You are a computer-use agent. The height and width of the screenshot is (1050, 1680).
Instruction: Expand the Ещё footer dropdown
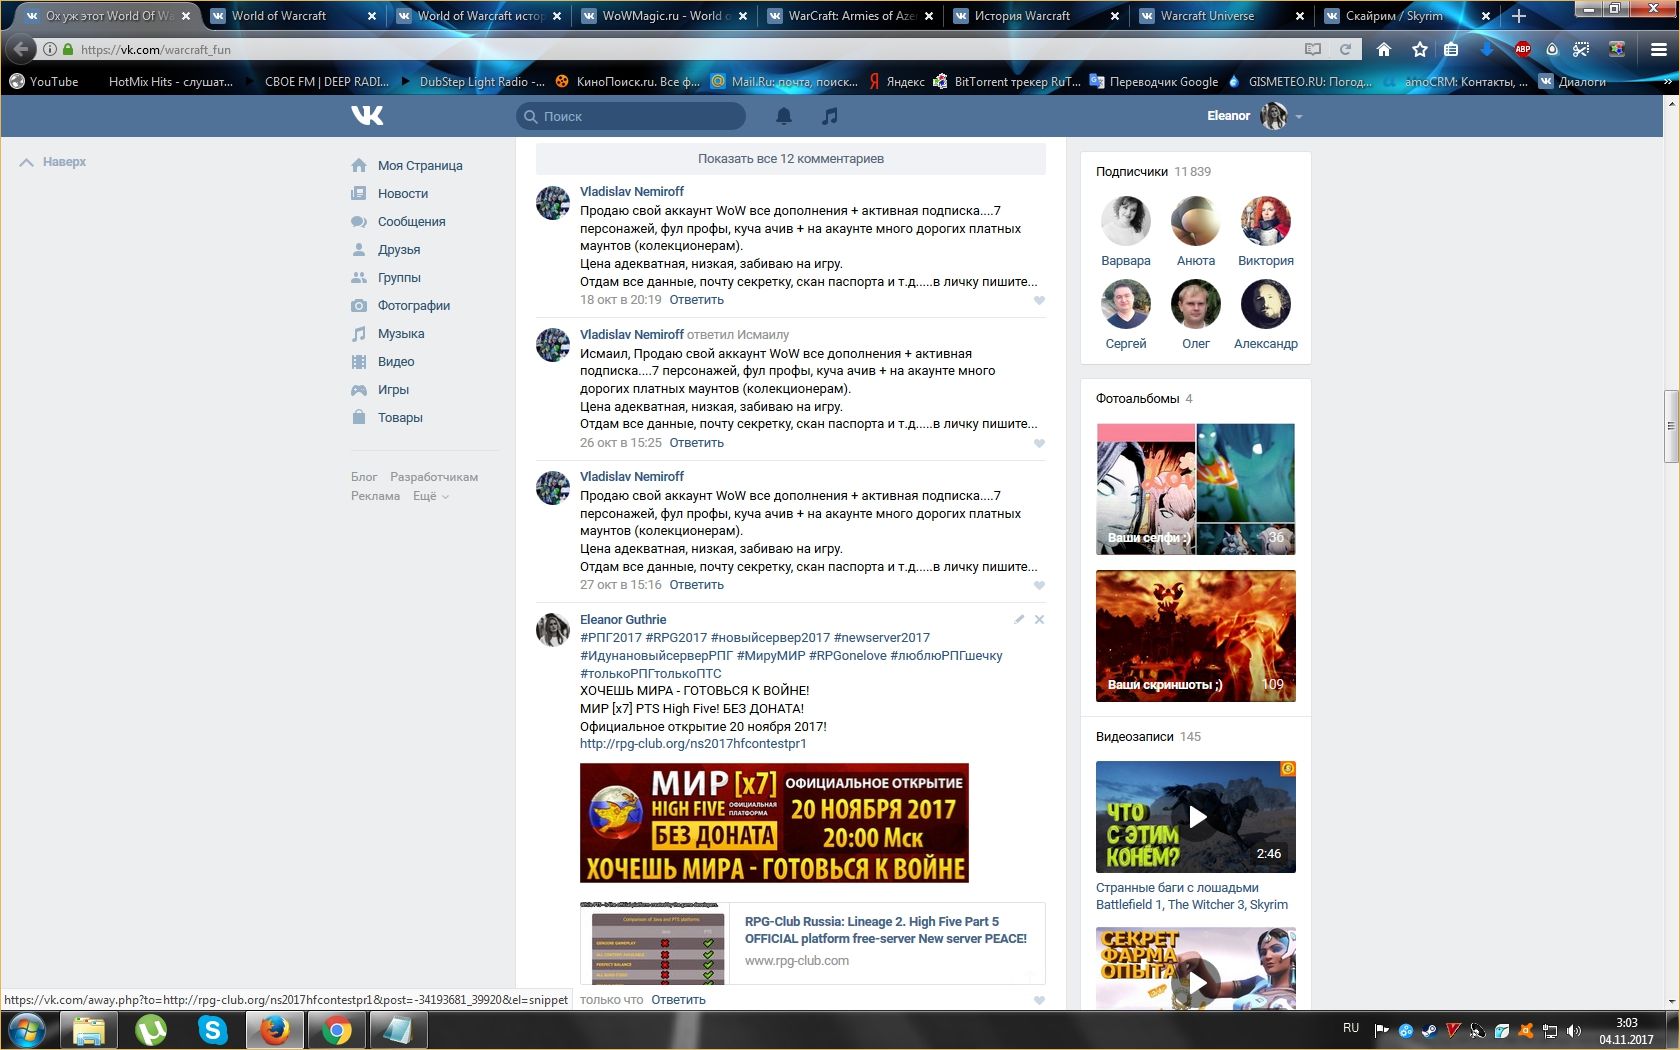coord(431,496)
